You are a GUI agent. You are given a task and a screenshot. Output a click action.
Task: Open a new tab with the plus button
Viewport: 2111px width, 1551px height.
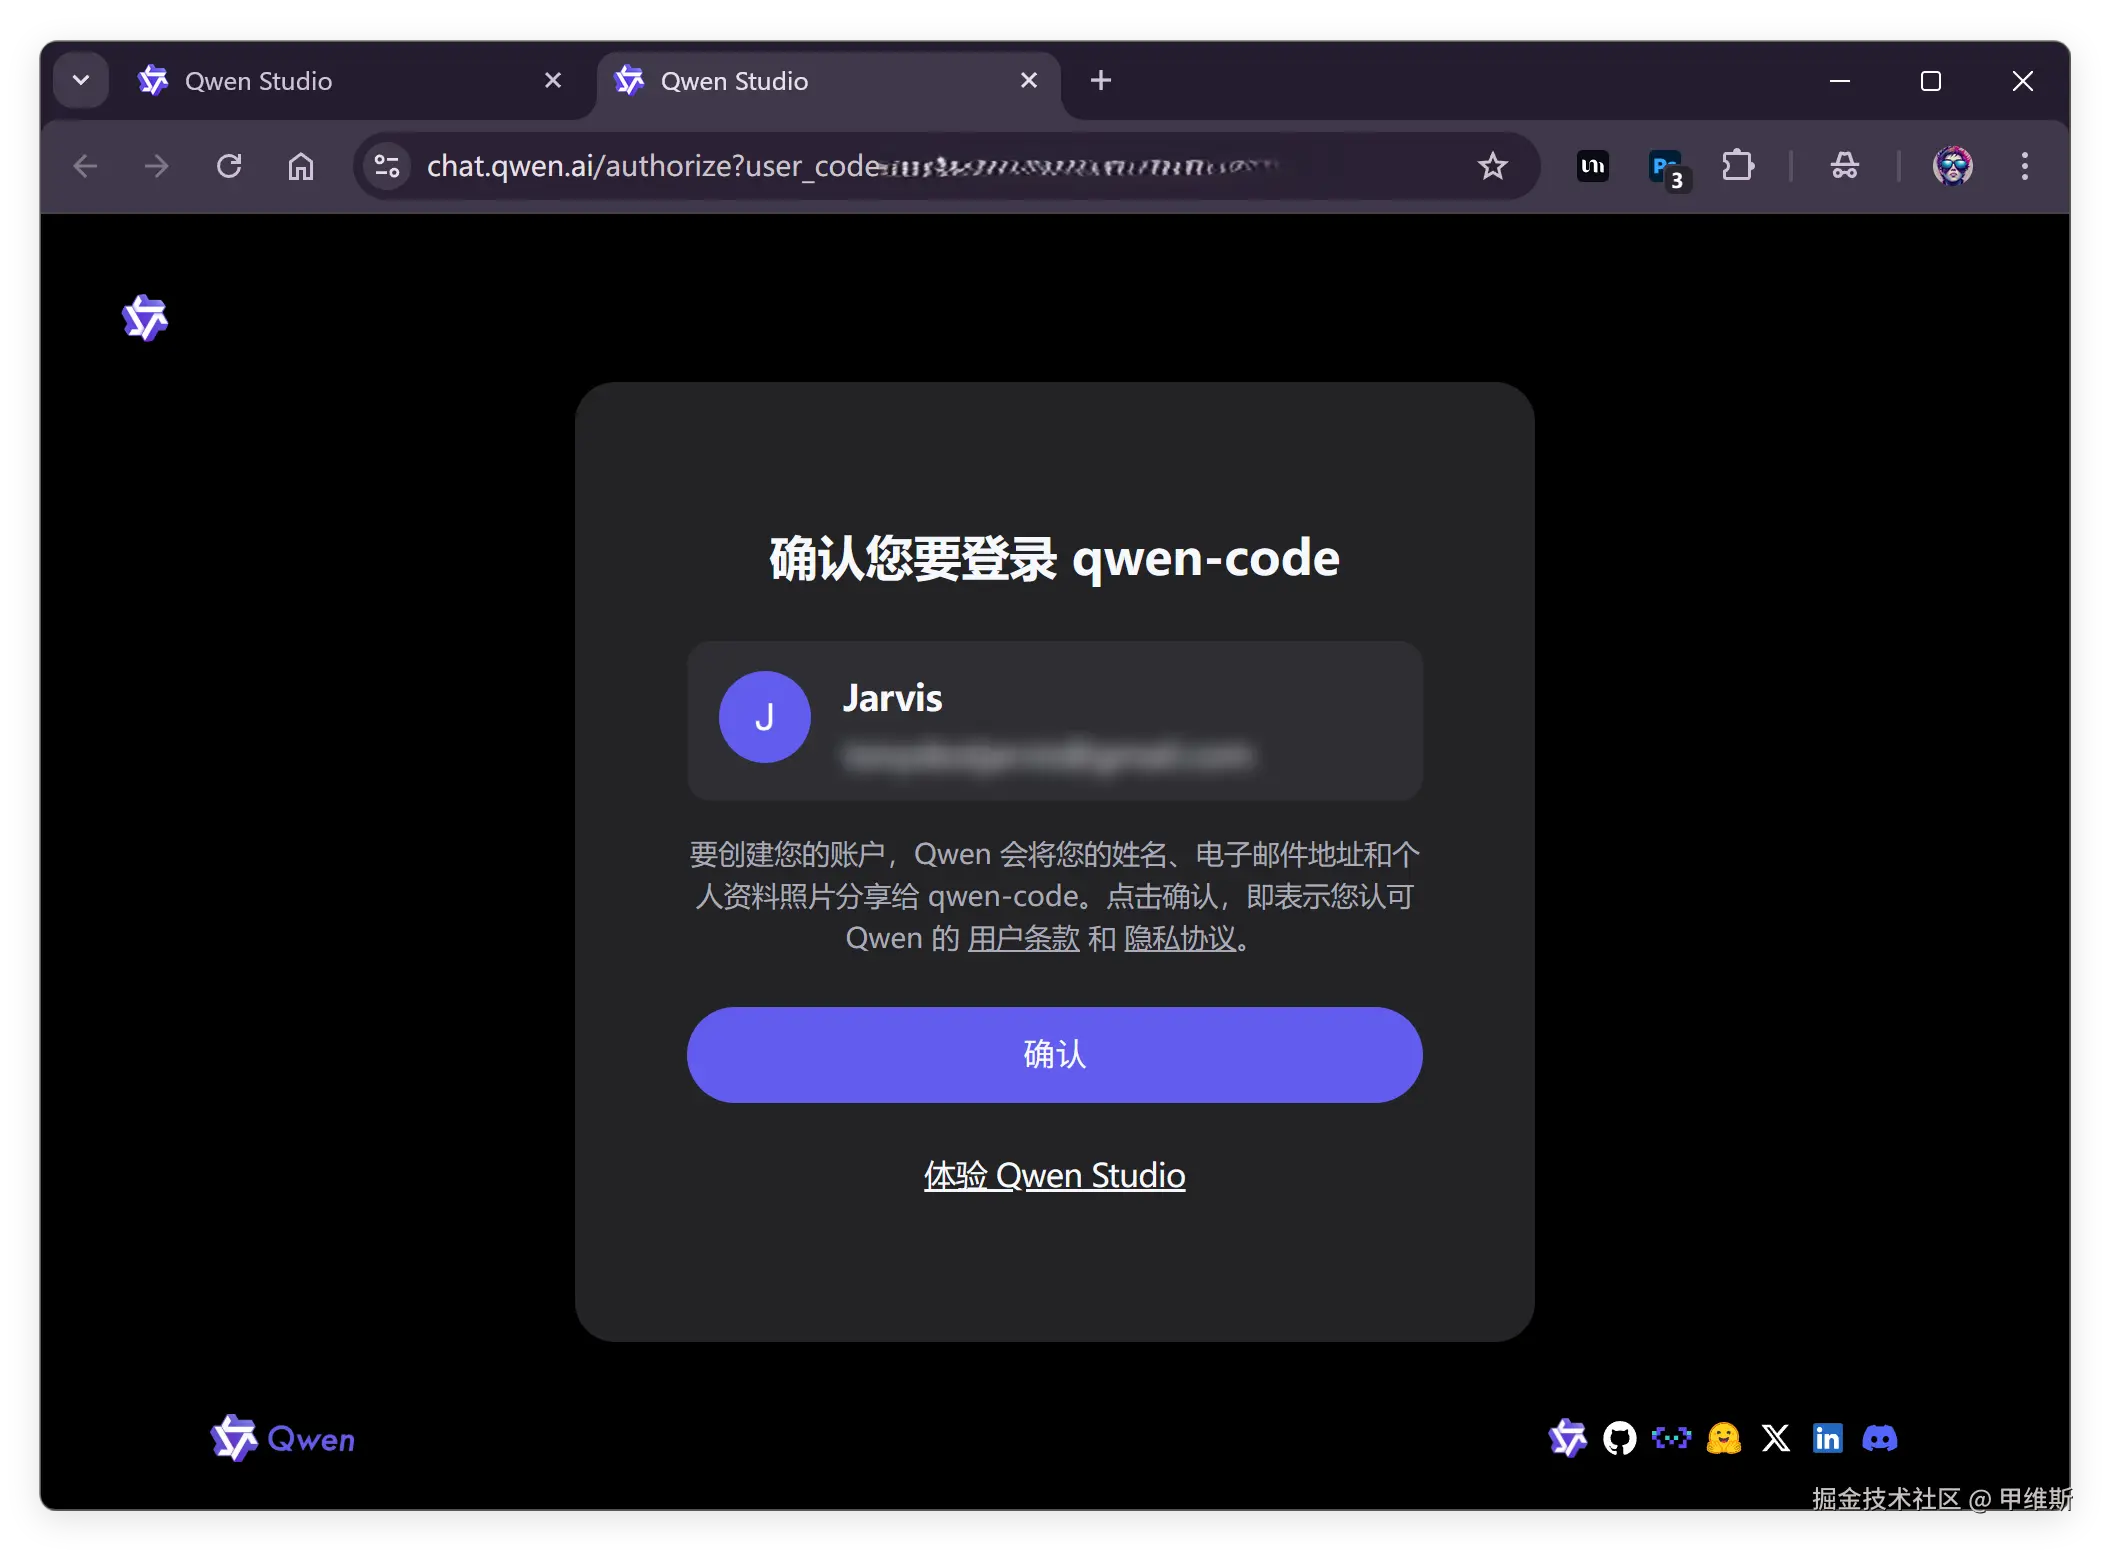pyautogui.click(x=1100, y=80)
